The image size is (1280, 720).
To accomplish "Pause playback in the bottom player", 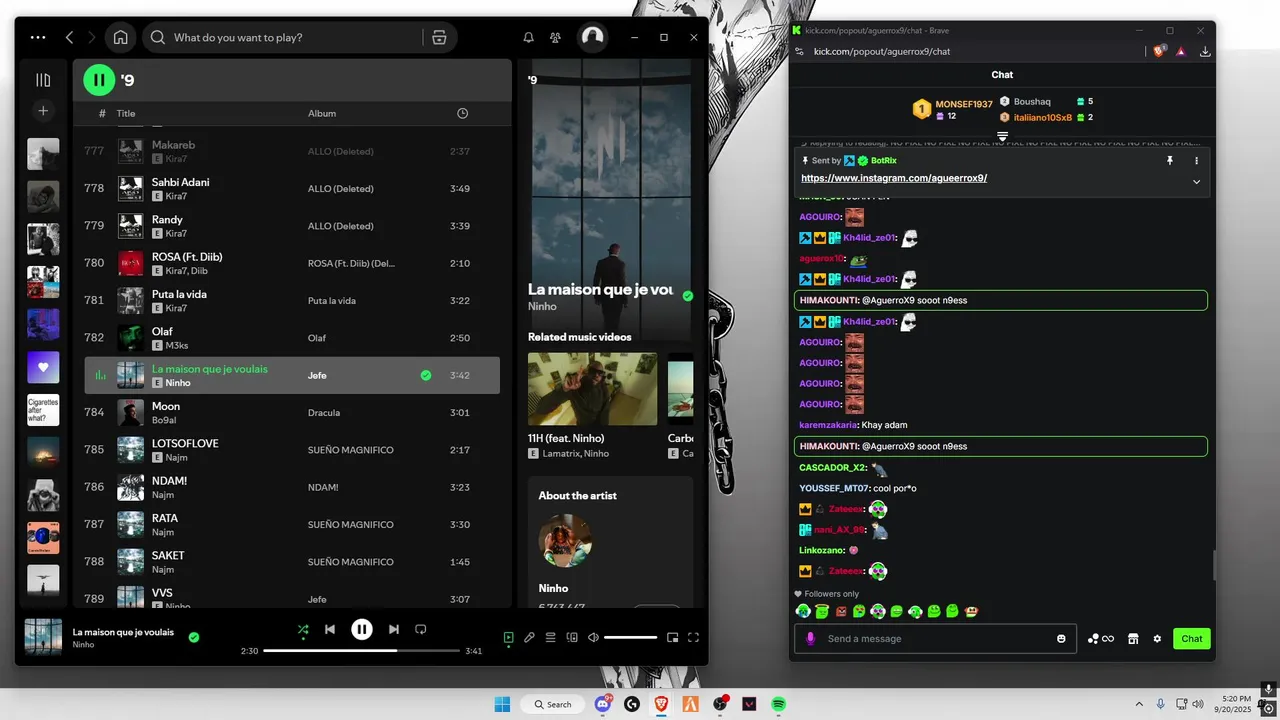I will tap(362, 629).
